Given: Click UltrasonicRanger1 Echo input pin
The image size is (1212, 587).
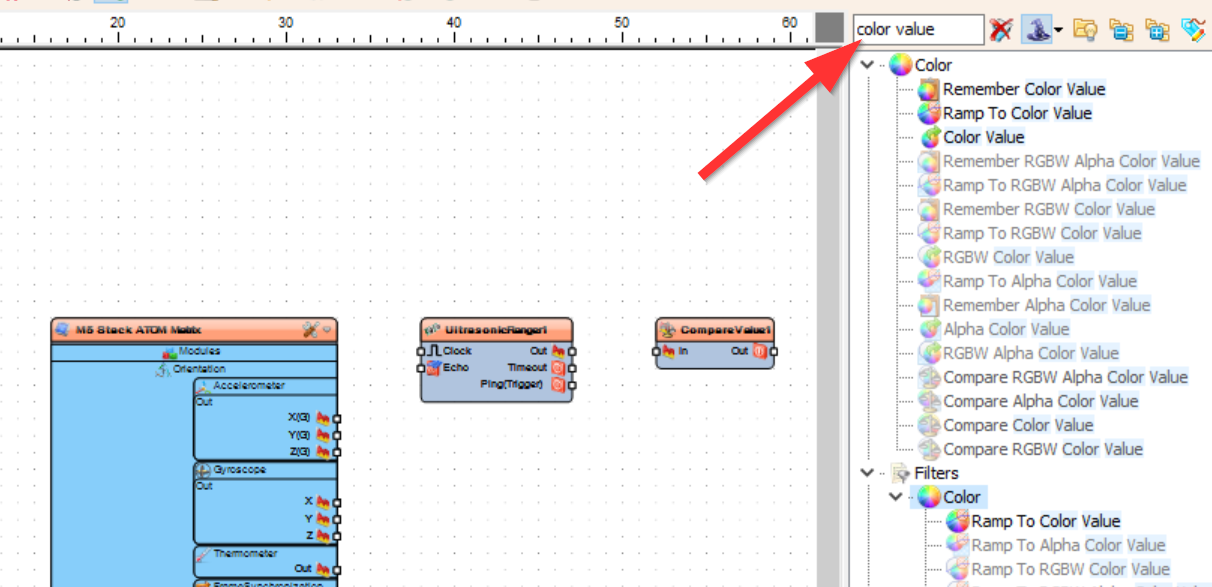Looking at the screenshot, I should pos(421,368).
